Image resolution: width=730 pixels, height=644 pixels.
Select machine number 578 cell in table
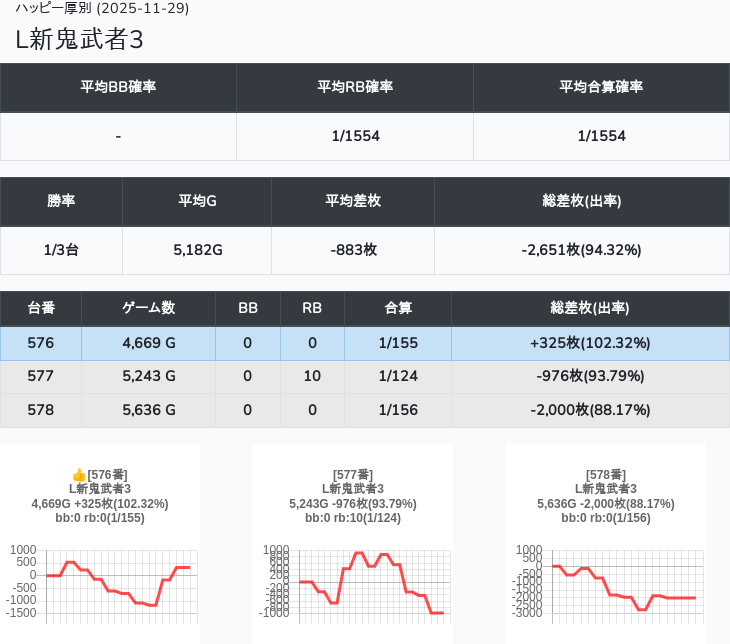[41, 409]
